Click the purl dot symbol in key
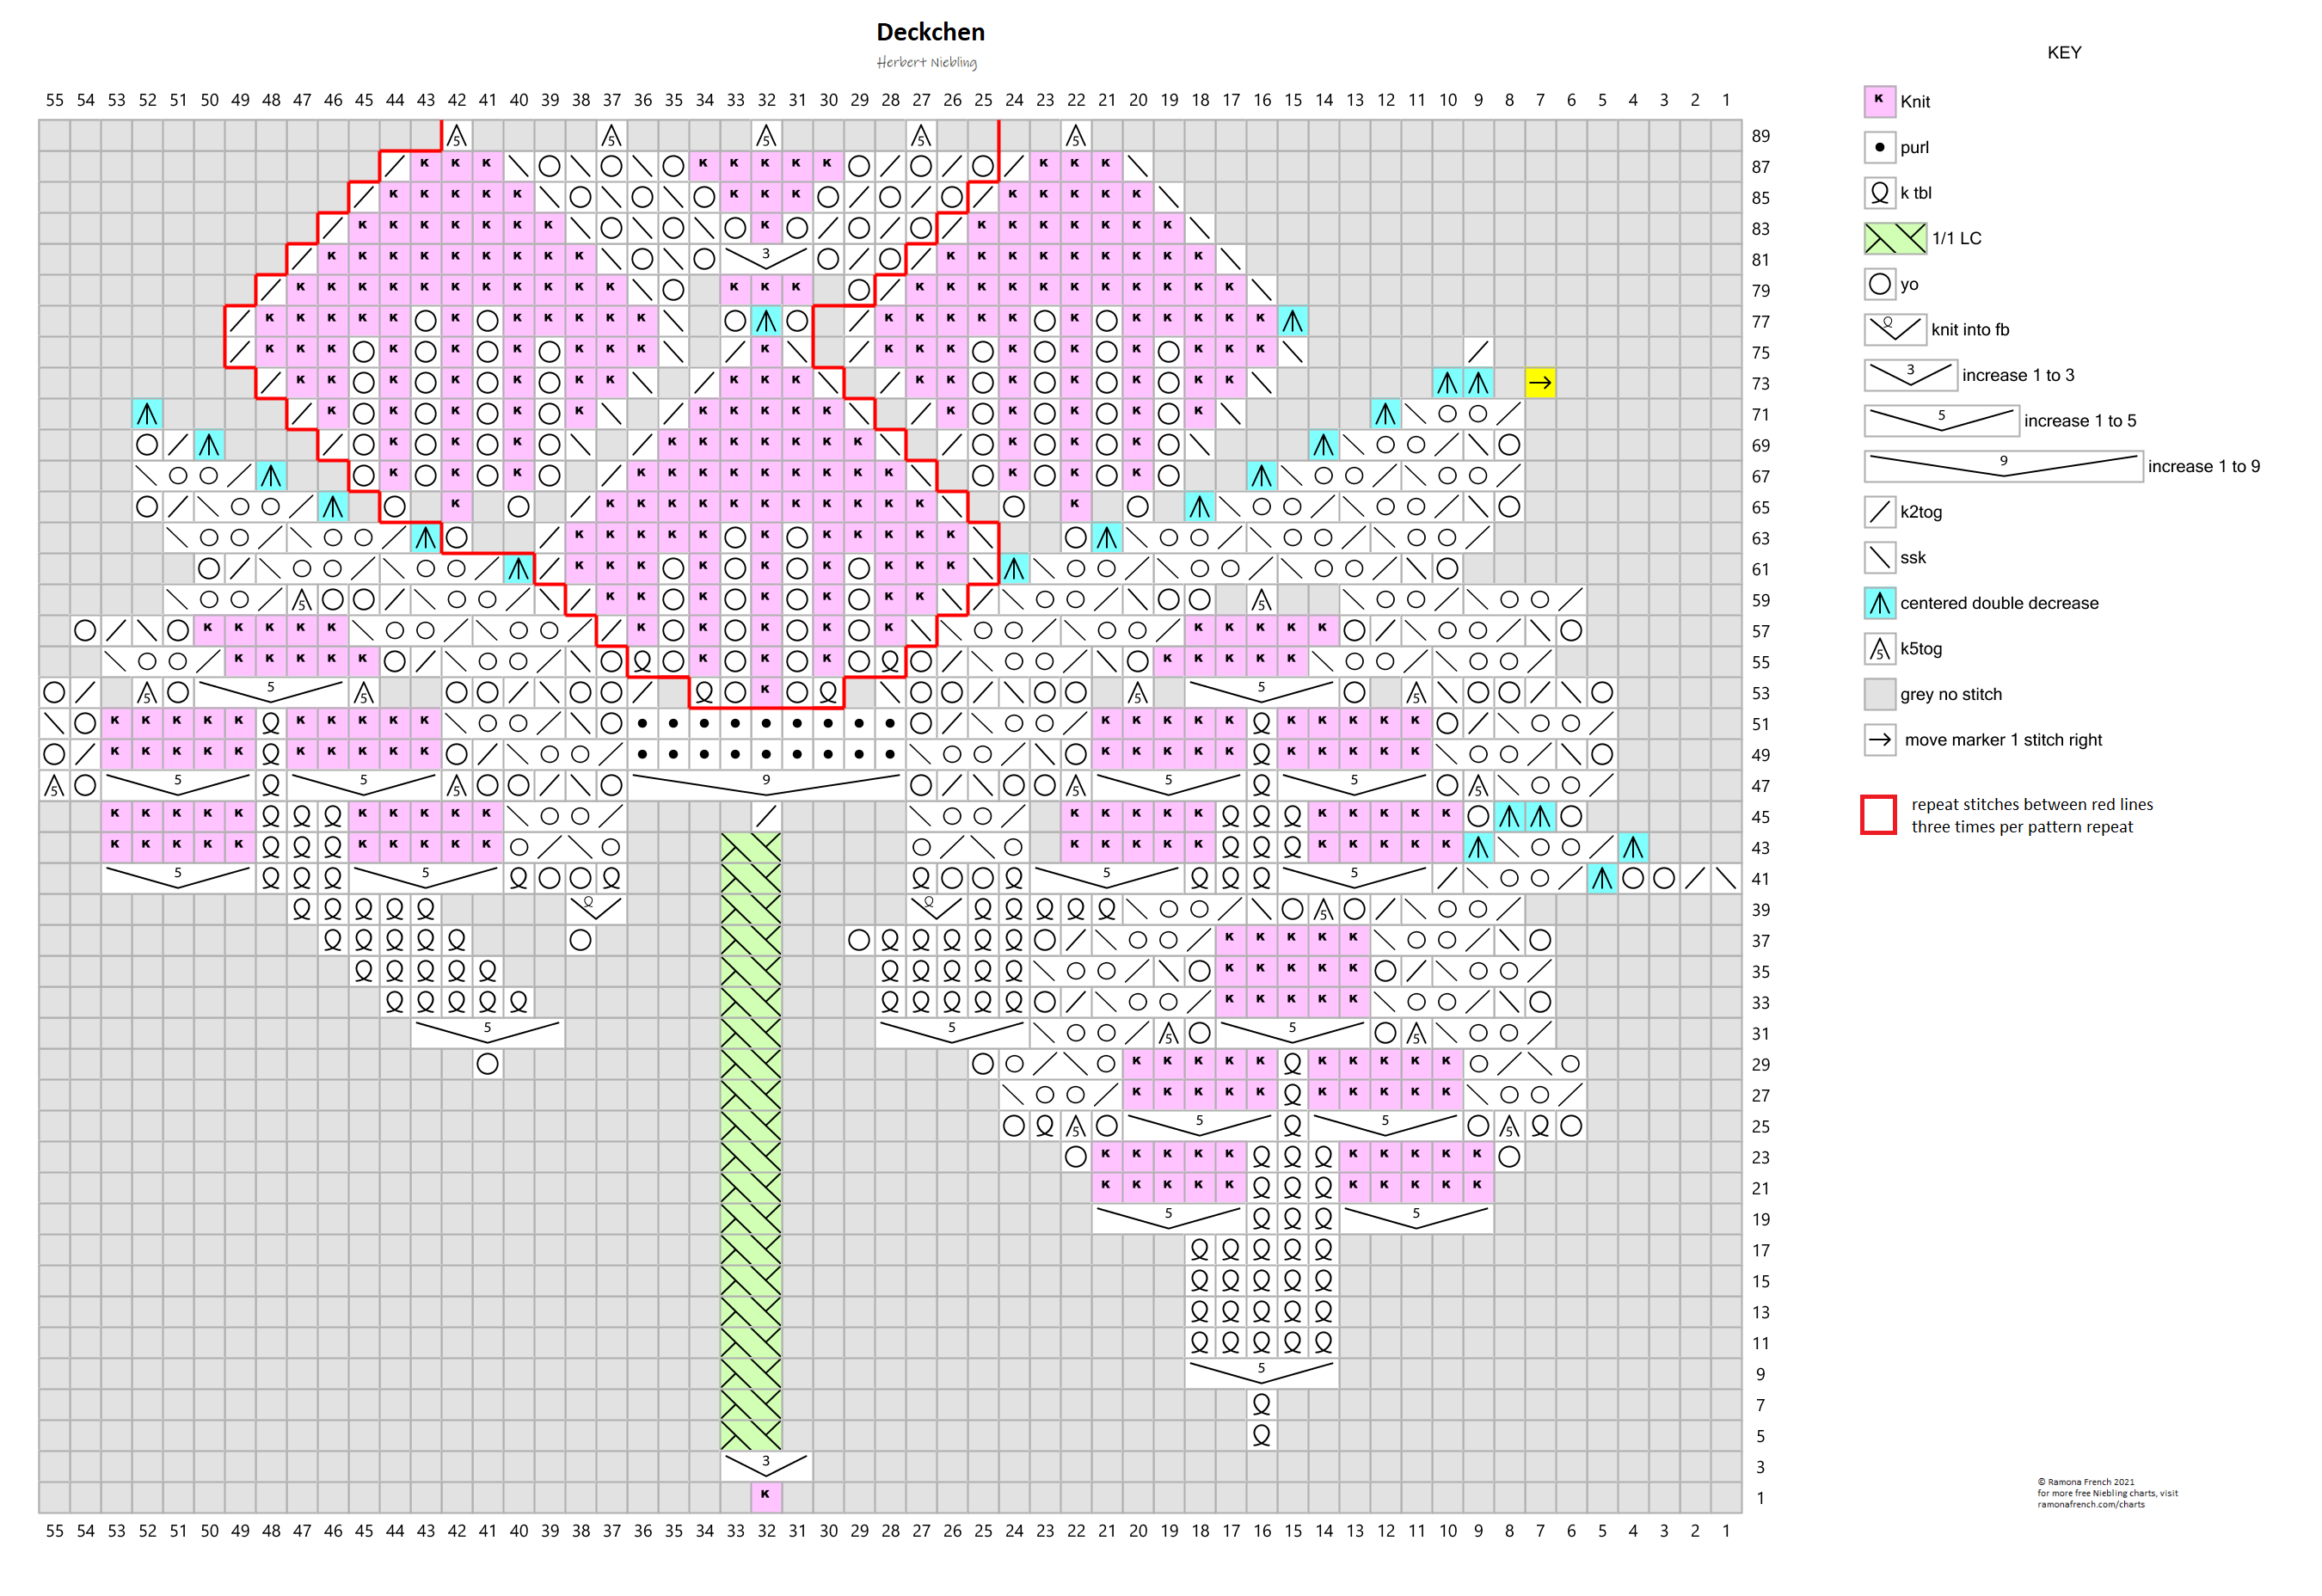2322x1596 pixels. (1879, 147)
